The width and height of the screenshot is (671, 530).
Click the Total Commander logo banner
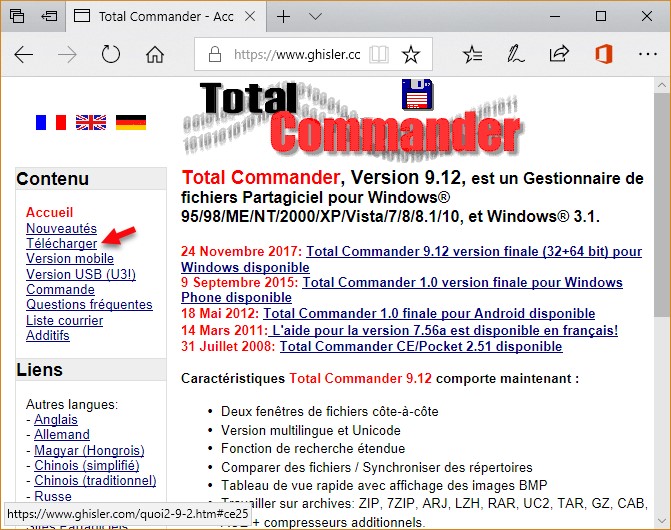click(x=353, y=120)
